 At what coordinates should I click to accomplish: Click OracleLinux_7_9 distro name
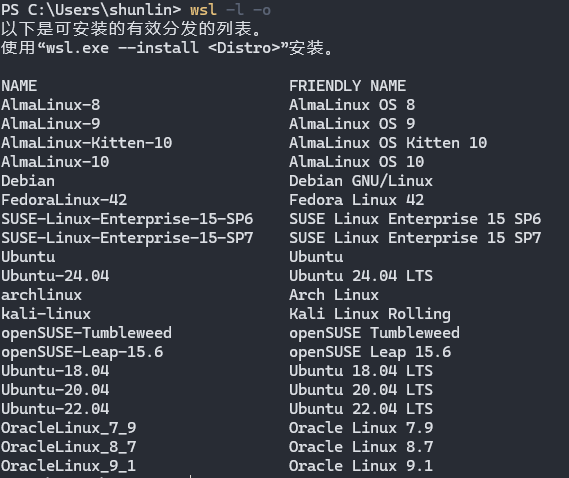point(69,428)
